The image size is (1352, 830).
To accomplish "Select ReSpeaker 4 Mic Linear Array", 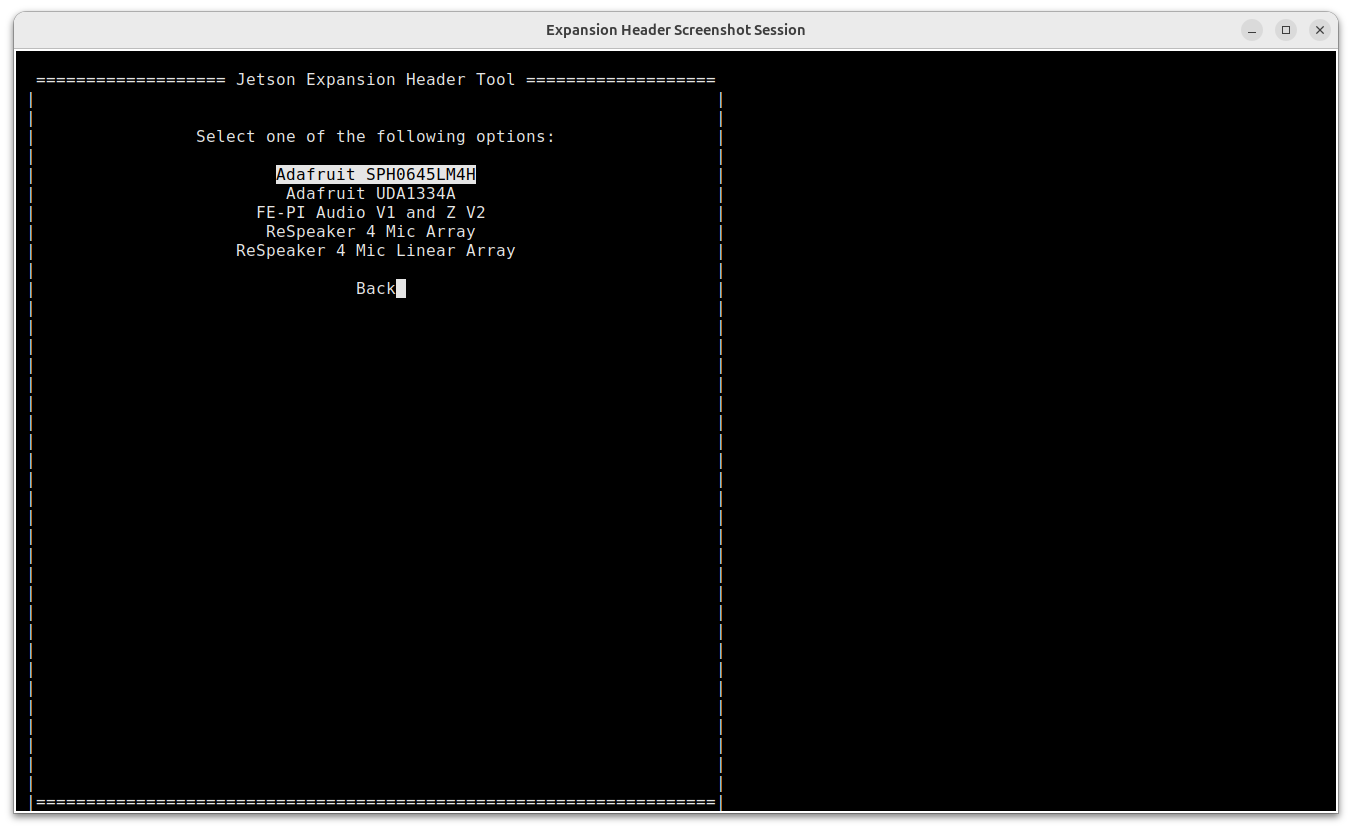I will click(376, 251).
